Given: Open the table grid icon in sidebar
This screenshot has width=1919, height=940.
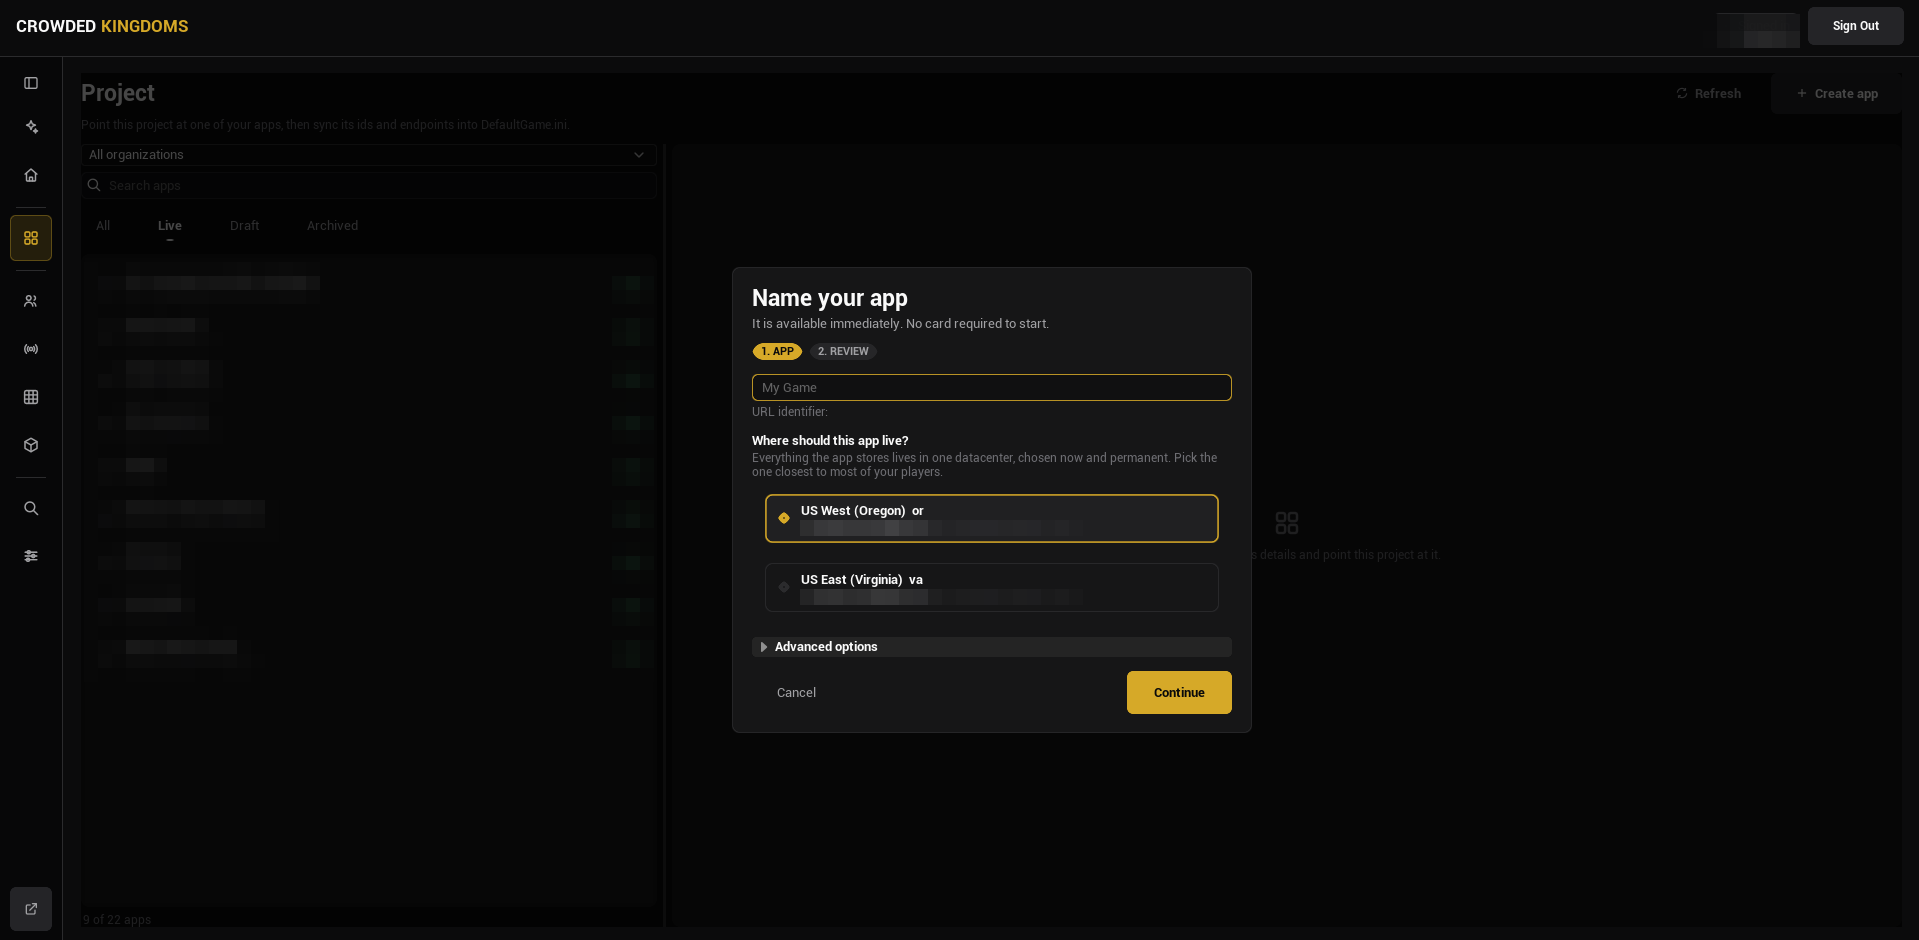Looking at the screenshot, I should 31,397.
